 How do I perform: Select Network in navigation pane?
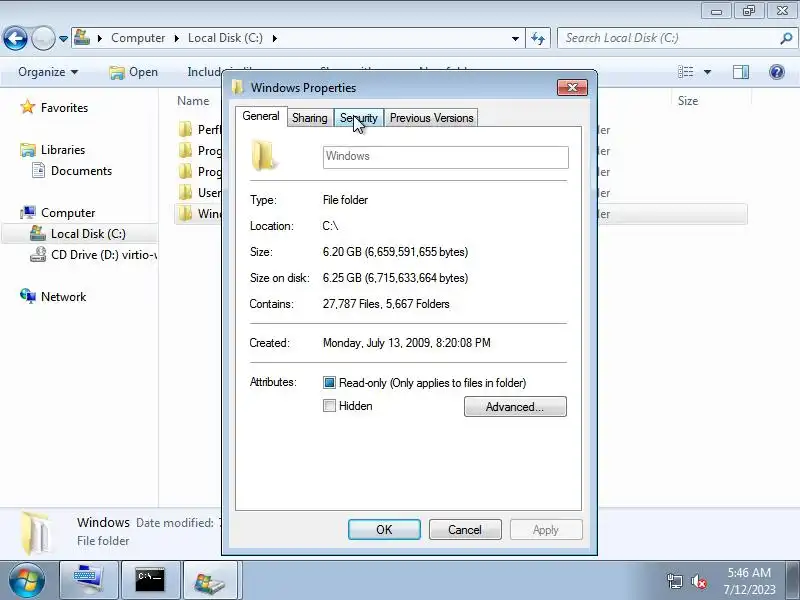[63, 297]
